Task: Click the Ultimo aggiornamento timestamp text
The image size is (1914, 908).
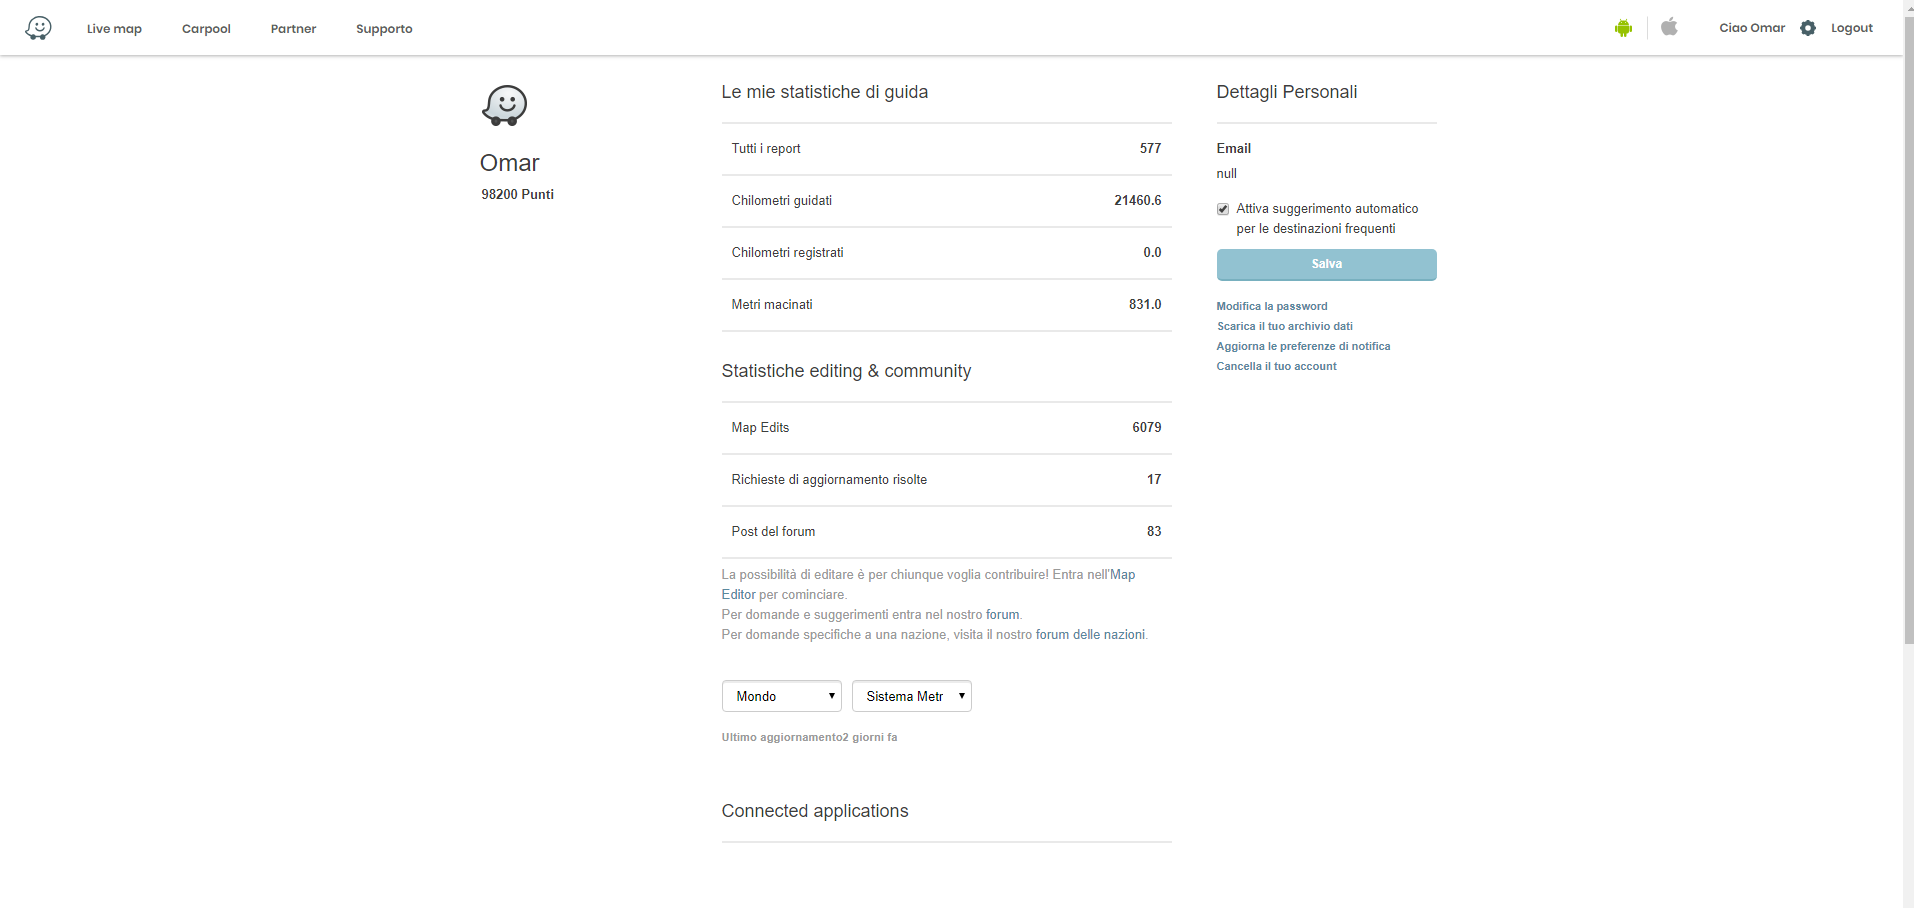Action: [809, 738]
